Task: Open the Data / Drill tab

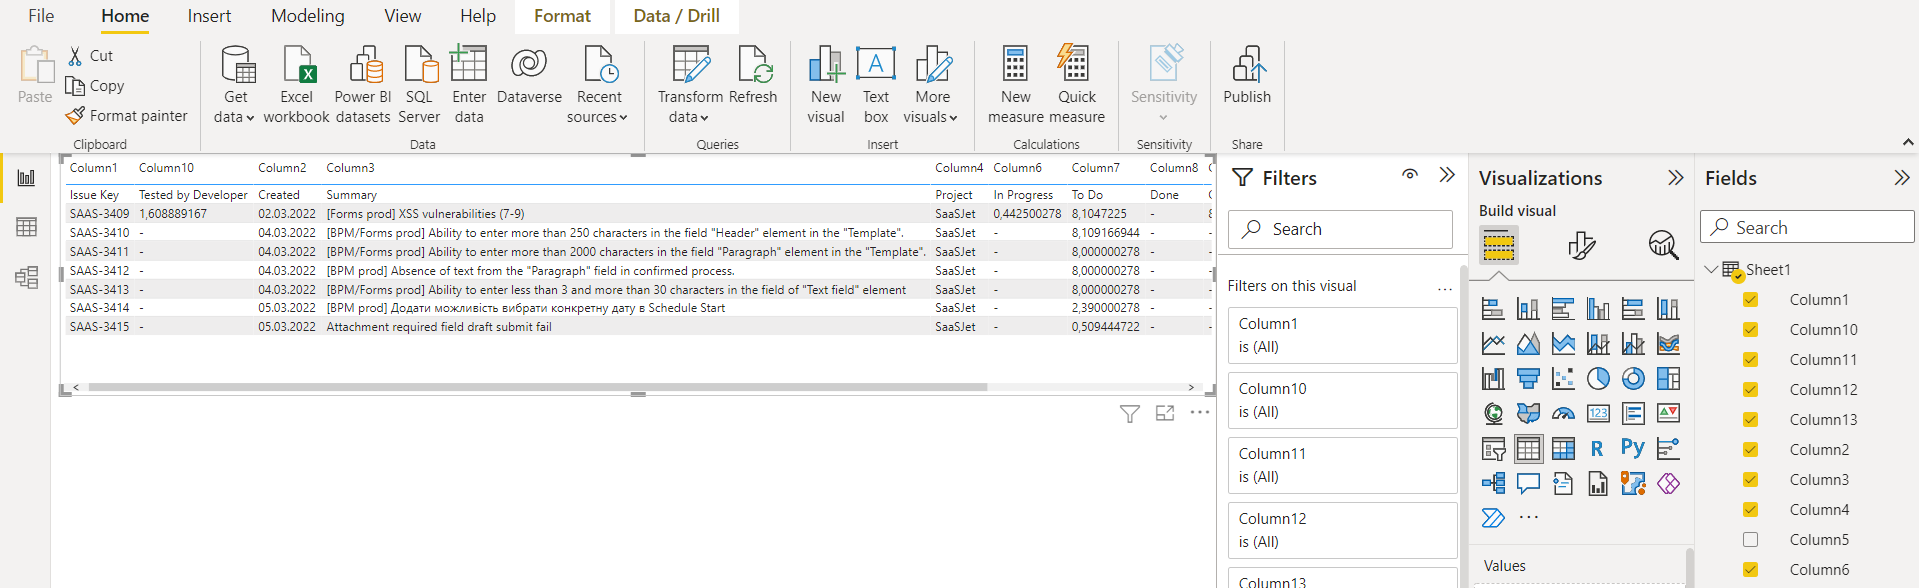Action: (676, 16)
